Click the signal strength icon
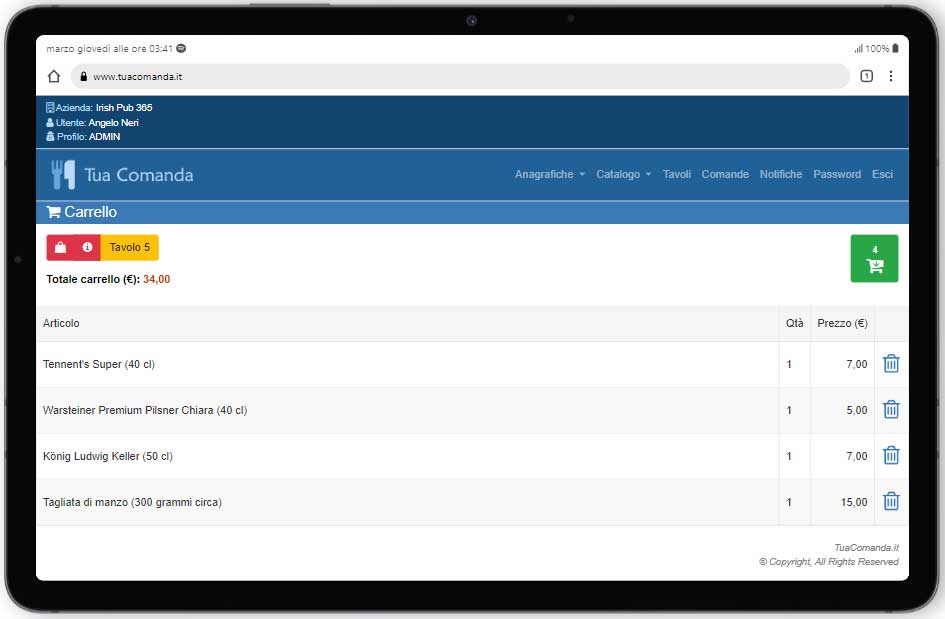This screenshot has width=945, height=619. click(x=859, y=48)
